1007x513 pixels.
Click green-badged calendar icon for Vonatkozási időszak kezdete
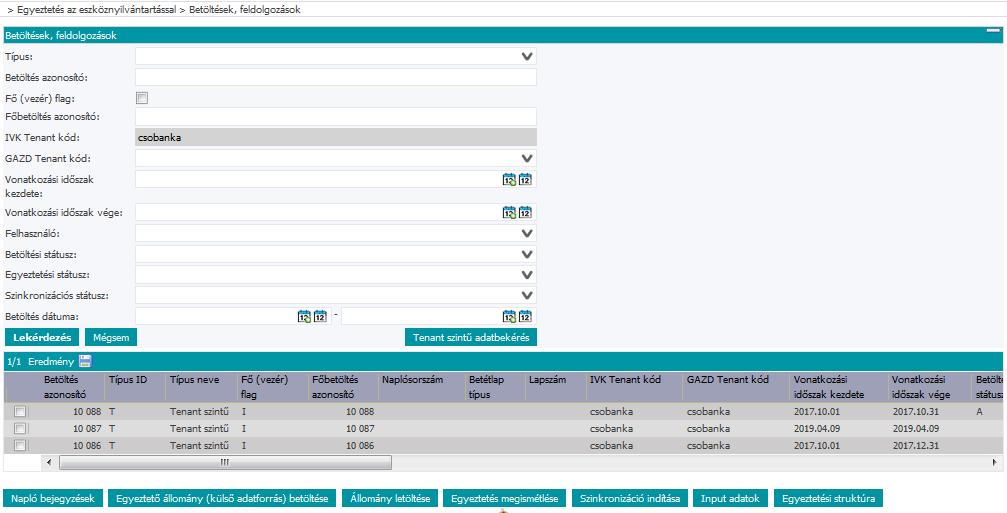pyautogui.click(x=509, y=180)
